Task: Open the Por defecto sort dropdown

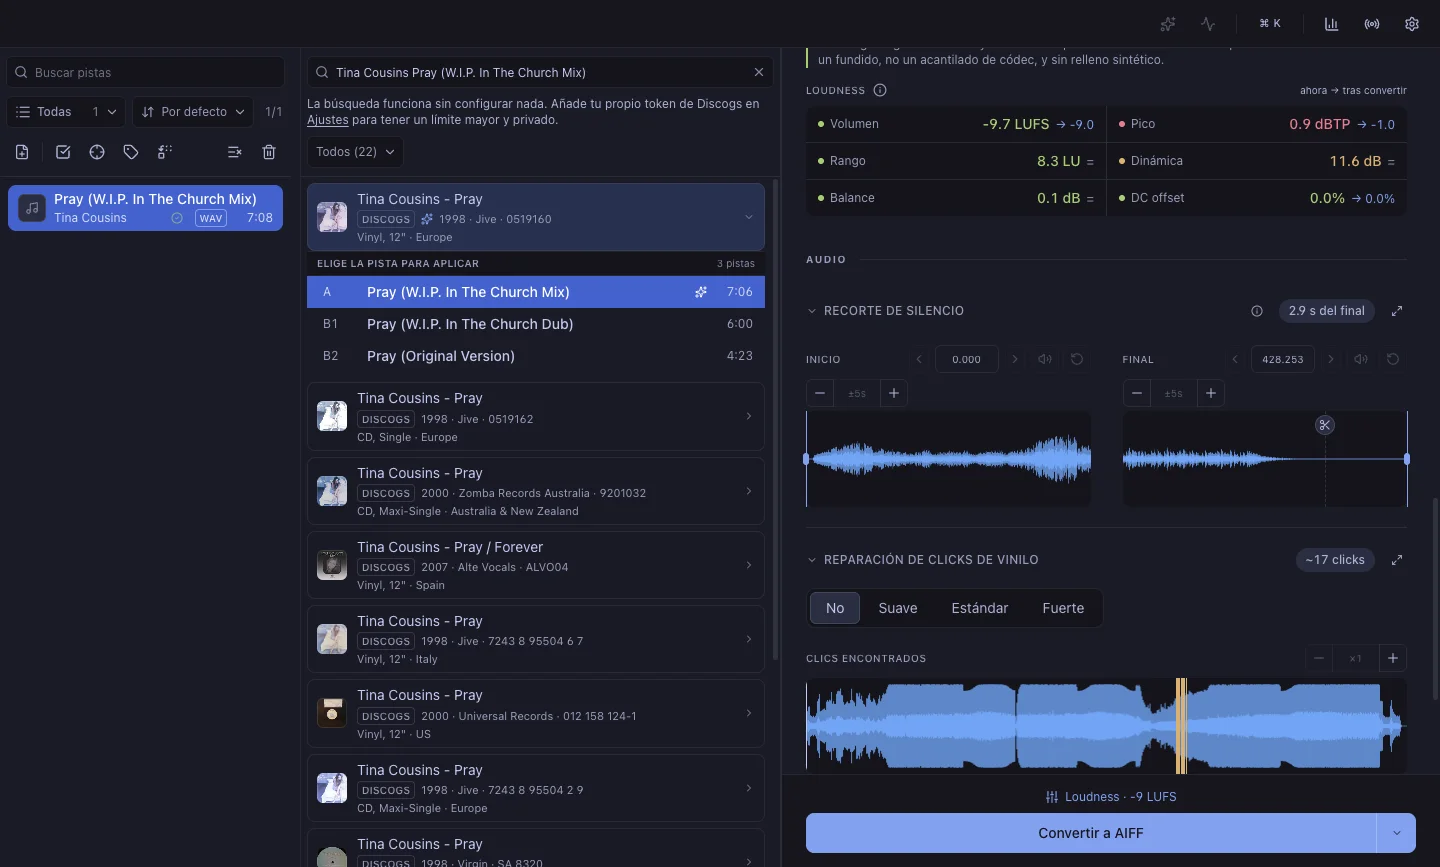Action: click(193, 112)
